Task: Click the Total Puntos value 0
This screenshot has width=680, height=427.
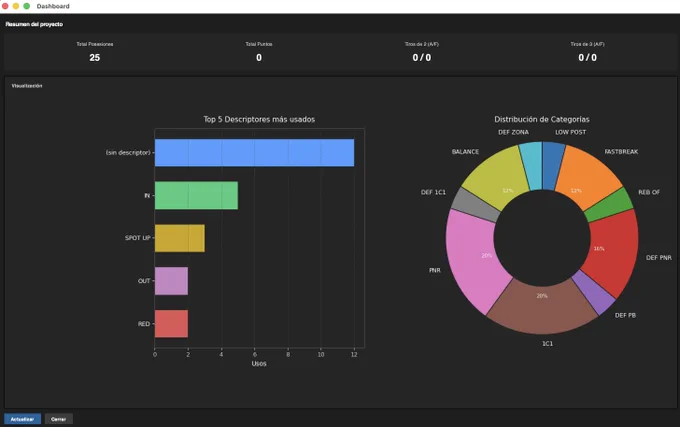Action: (259, 58)
